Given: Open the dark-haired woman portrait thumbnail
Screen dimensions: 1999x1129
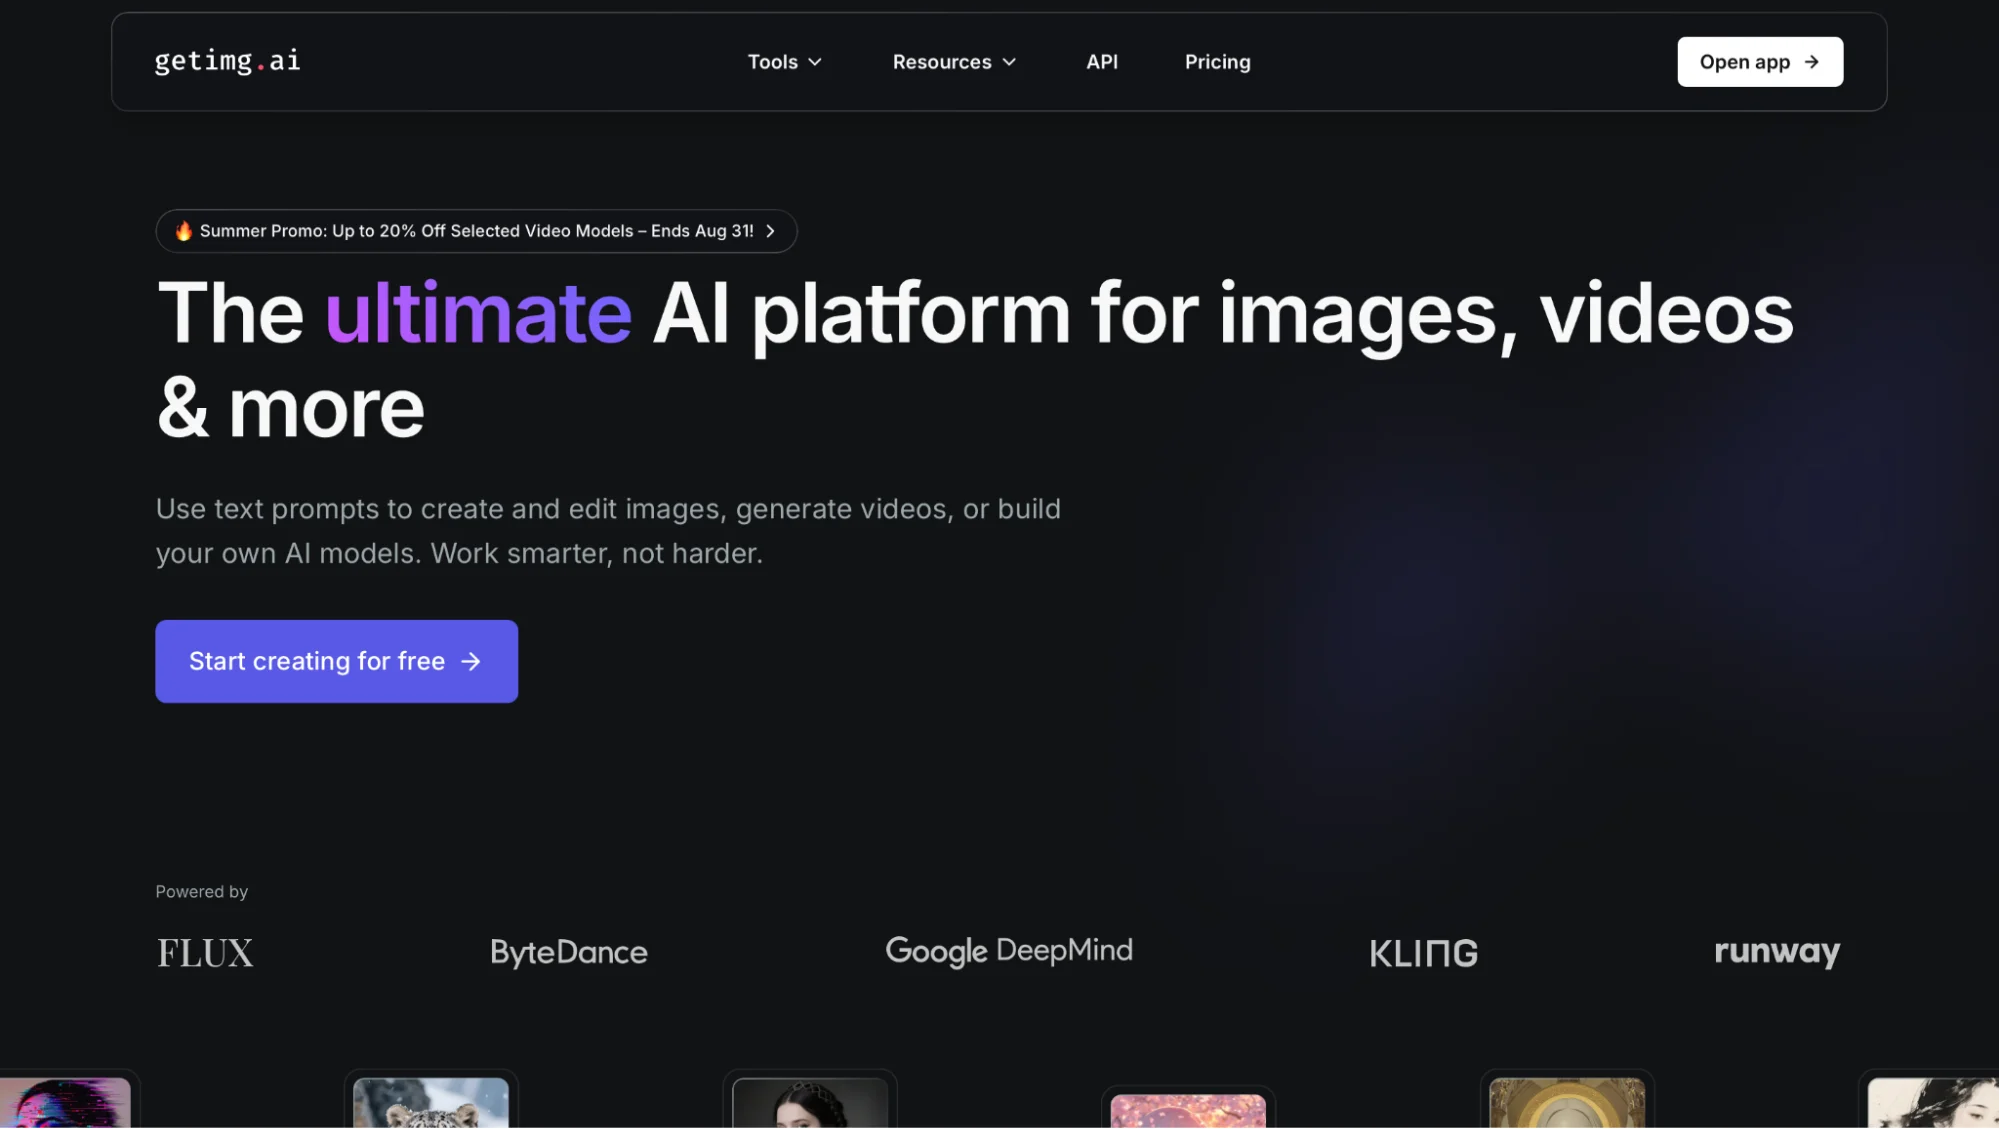Looking at the screenshot, I should click(x=810, y=1102).
